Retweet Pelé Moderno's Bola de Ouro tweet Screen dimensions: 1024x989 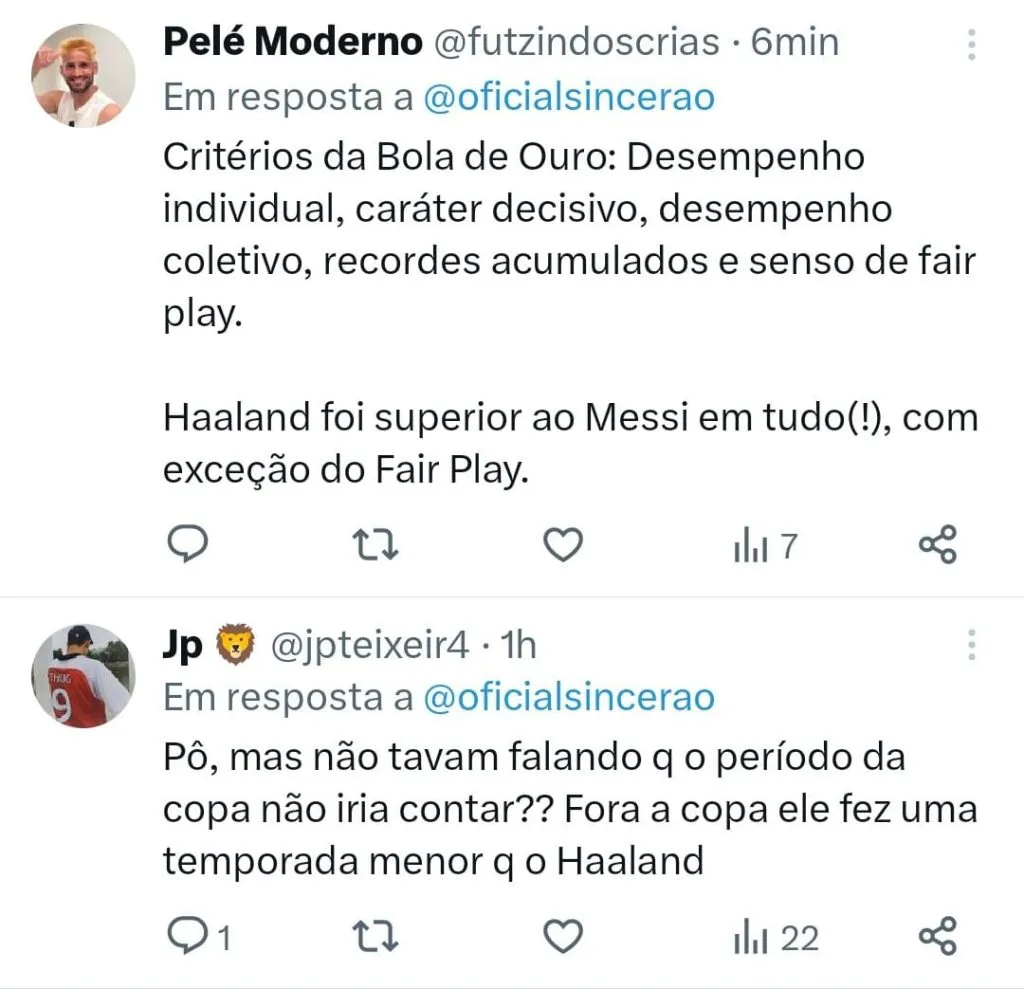coord(378,545)
